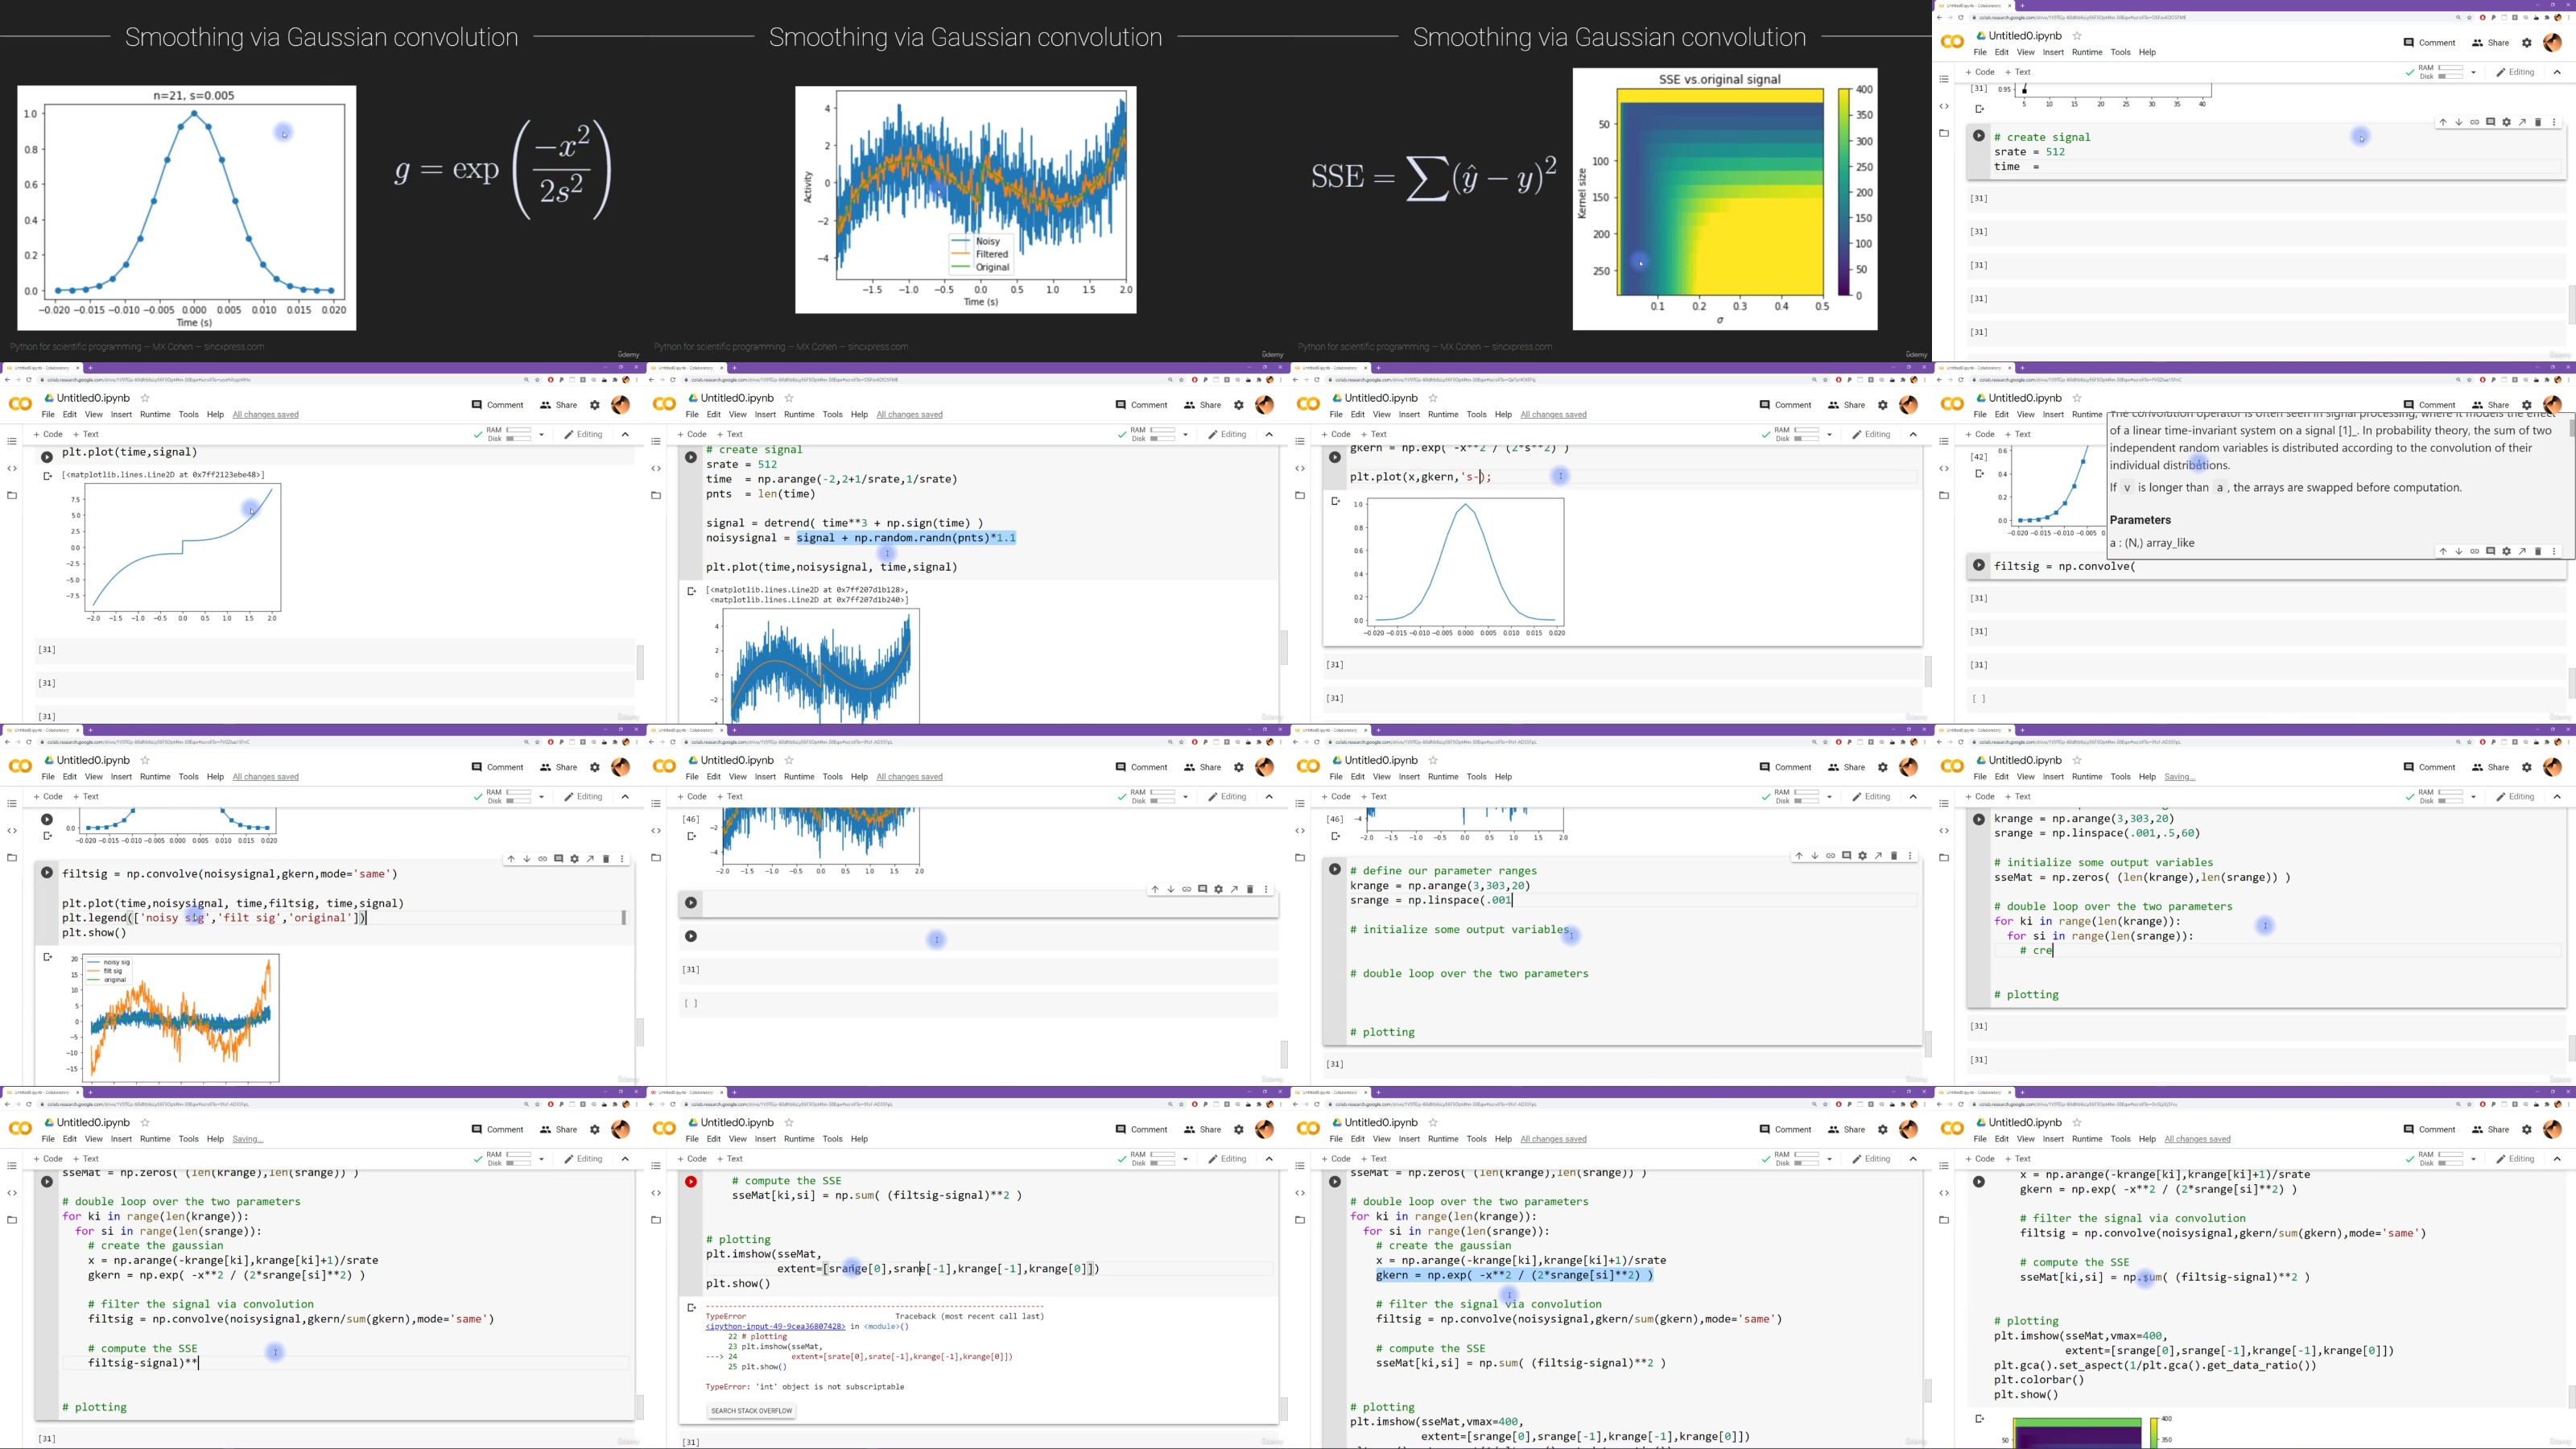2576x1449 pixels.
Task: Copy link to the 'define our parameter ranges' cell
Action: [x=1830, y=856]
